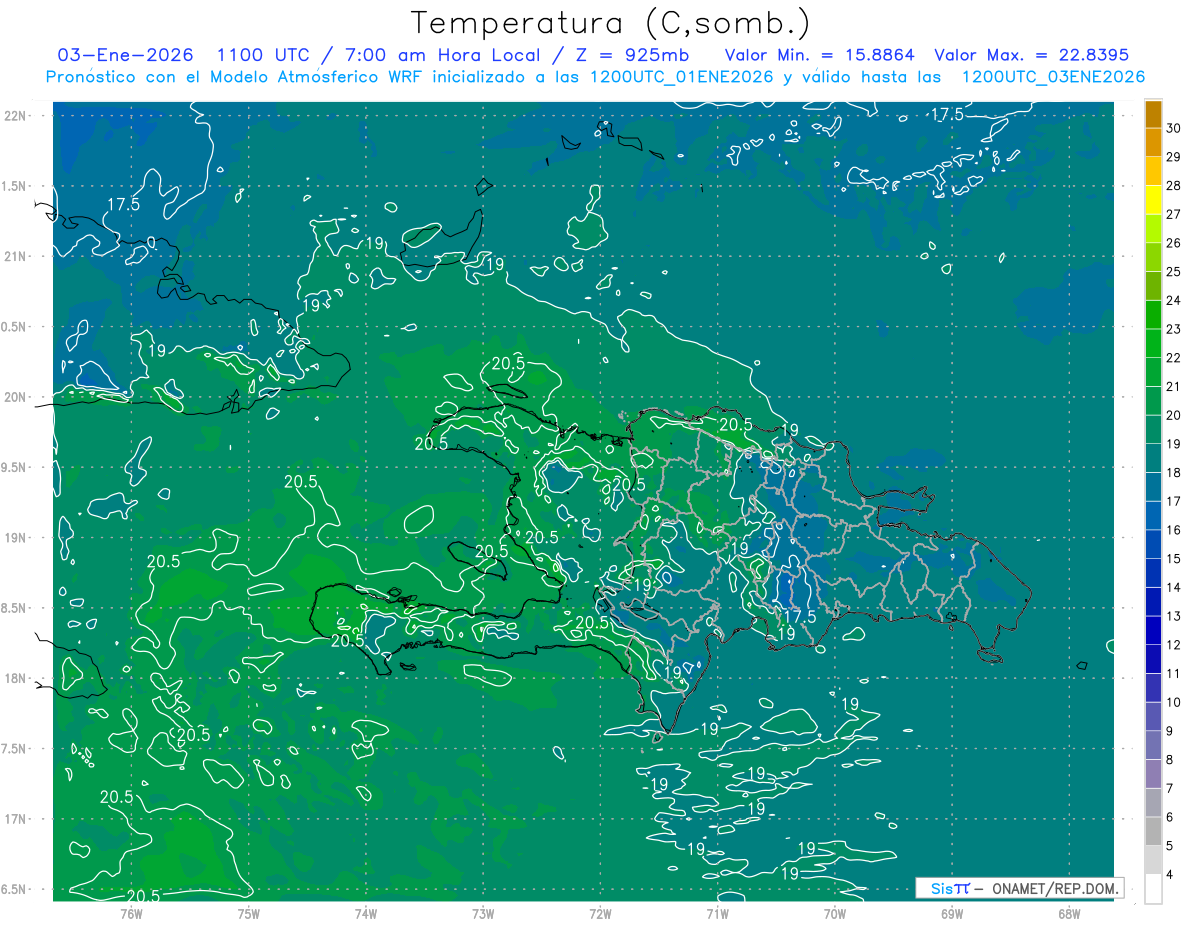The height and width of the screenshot is (927, 1200).
Task: Click the color scale label "14"
Action: 1174,588
